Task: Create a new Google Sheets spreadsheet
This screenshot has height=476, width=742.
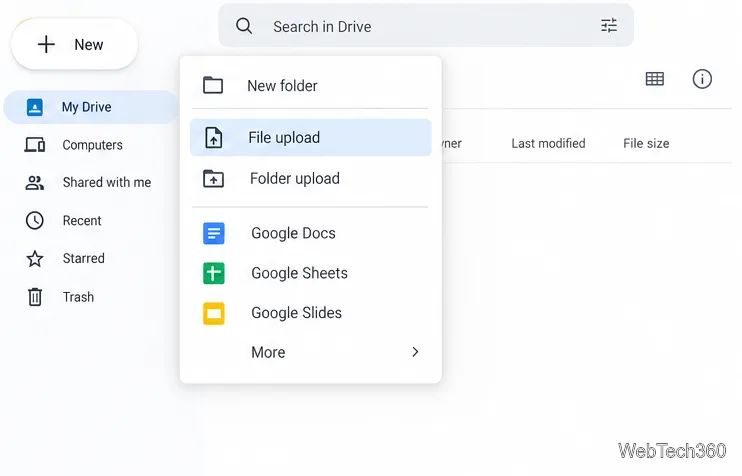Action: (x=310, y=273)
